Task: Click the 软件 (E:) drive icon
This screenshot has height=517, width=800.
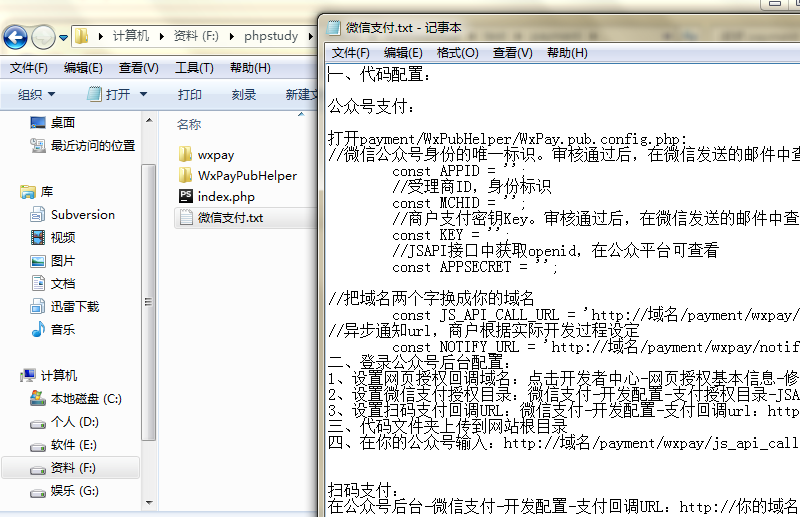Action: (38, 447)
